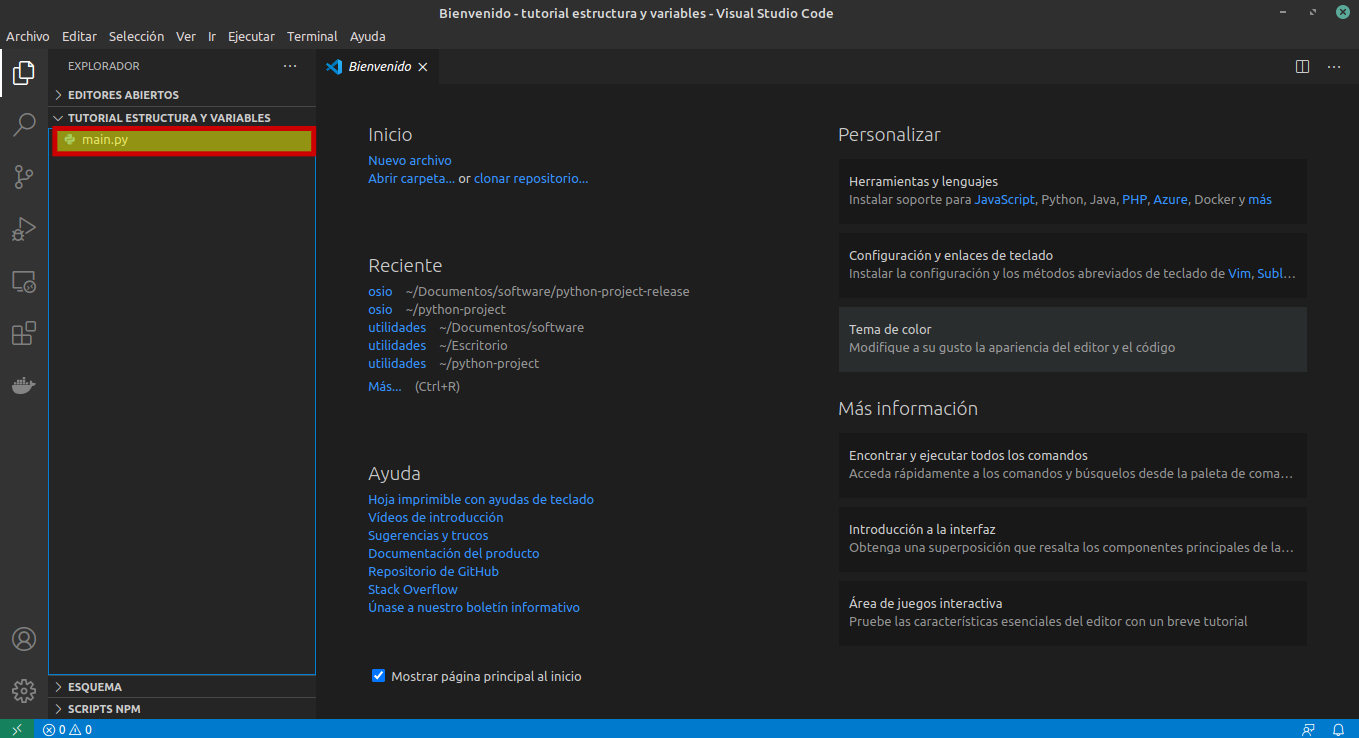Open Repositorio de GitHub link

(x=433, y=571)
